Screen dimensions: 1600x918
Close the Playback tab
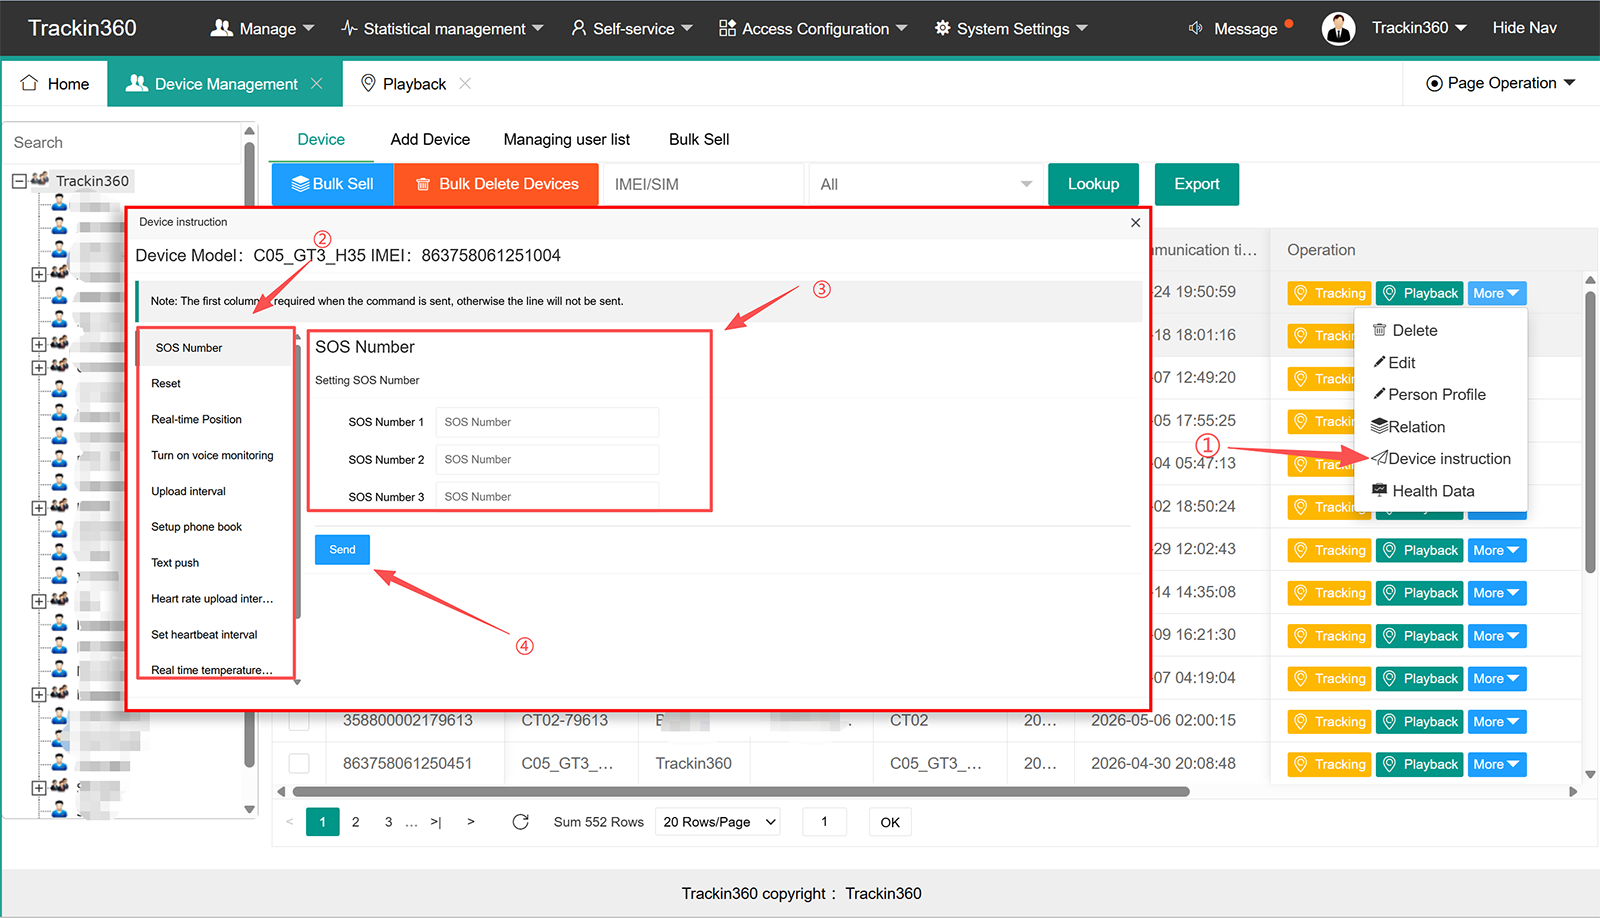(465, 84)
